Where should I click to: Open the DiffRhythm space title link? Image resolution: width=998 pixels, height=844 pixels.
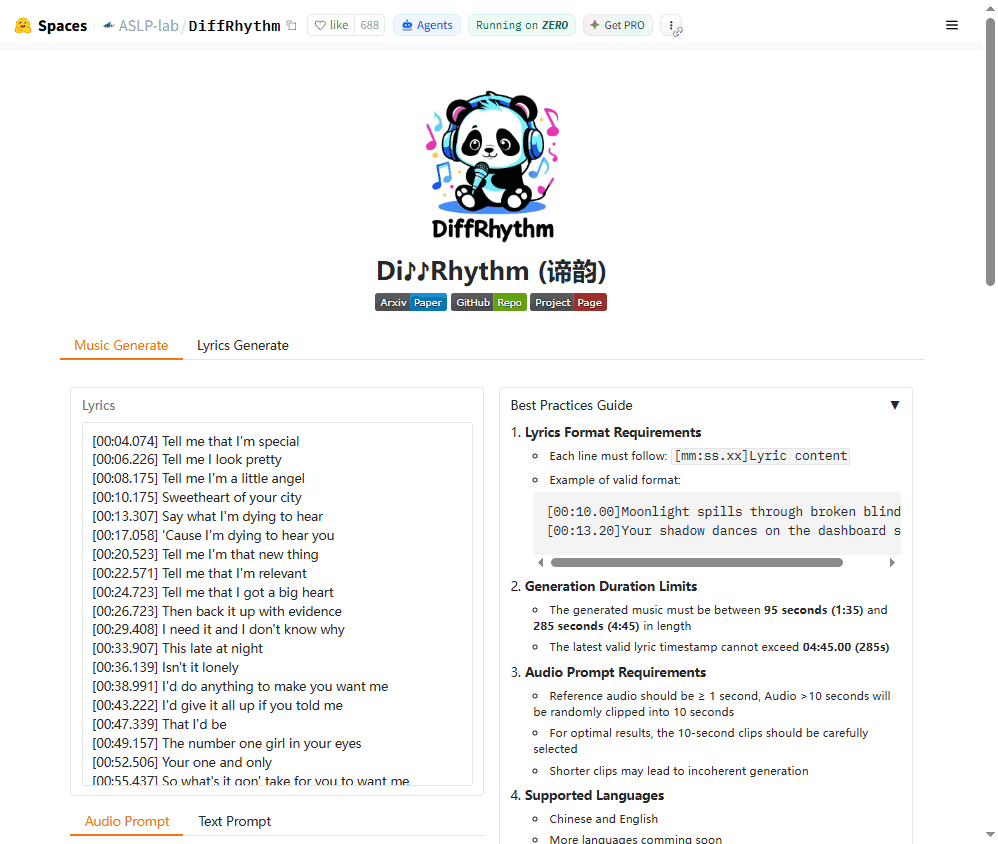pos(234,25)
